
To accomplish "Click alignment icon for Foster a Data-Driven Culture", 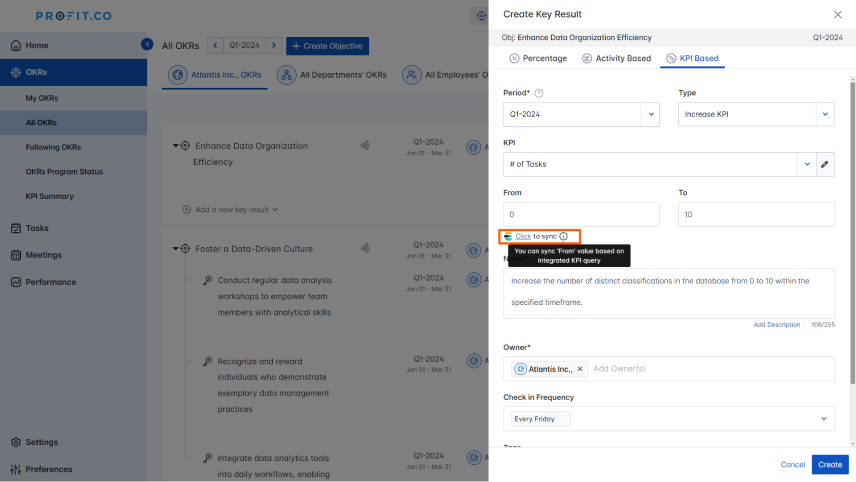I will [x=365, y=248].
